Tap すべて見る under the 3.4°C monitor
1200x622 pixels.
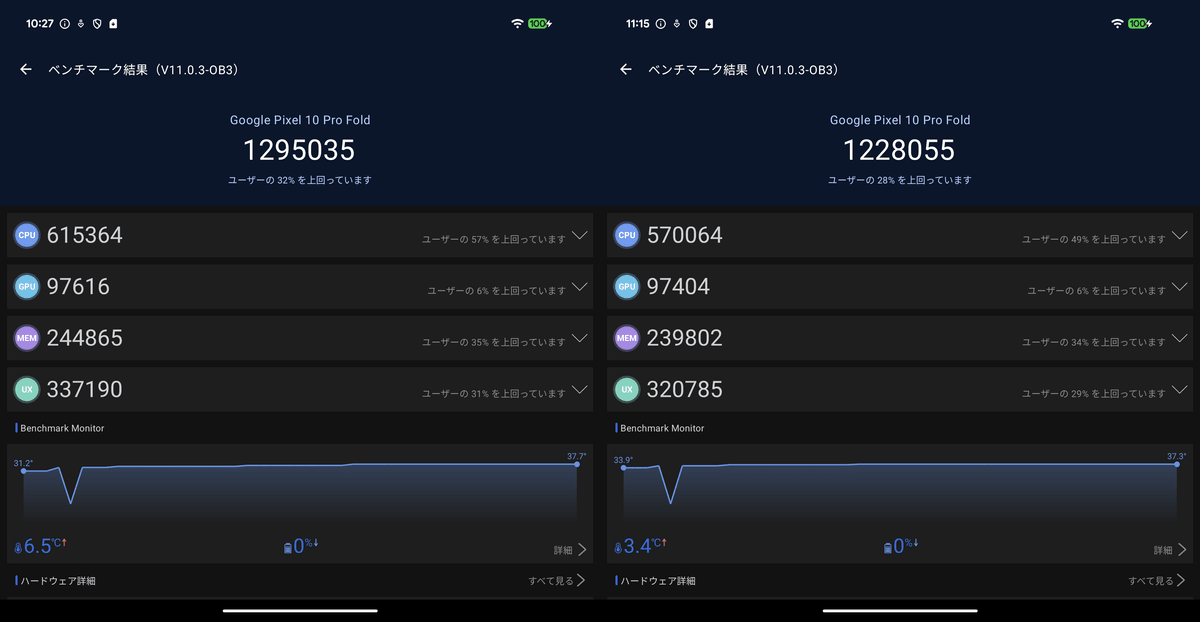coord(1157,580)
